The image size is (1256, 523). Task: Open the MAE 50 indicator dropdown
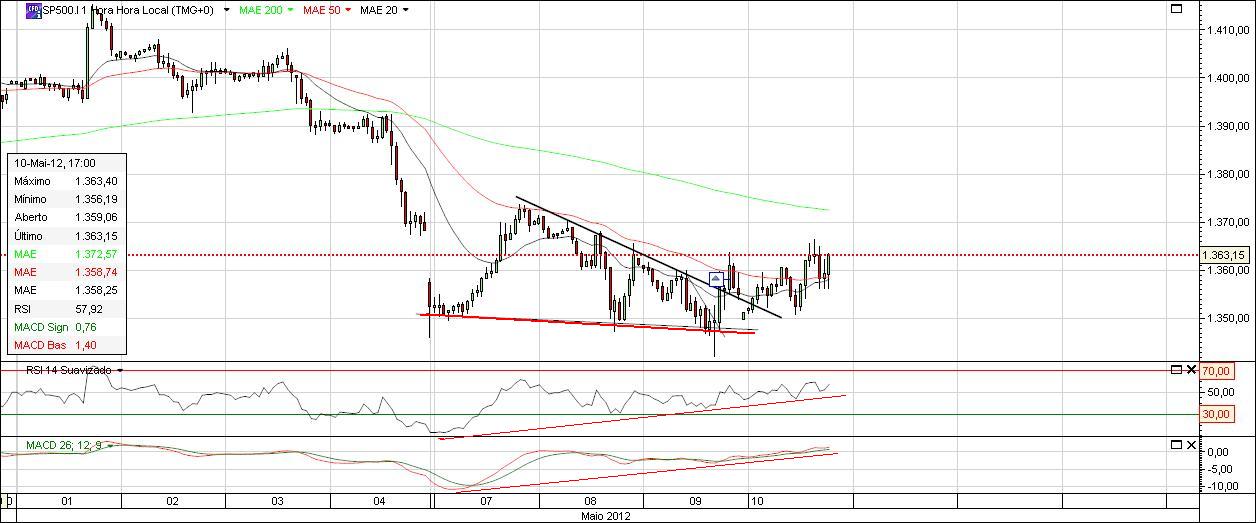click(348, 10)
